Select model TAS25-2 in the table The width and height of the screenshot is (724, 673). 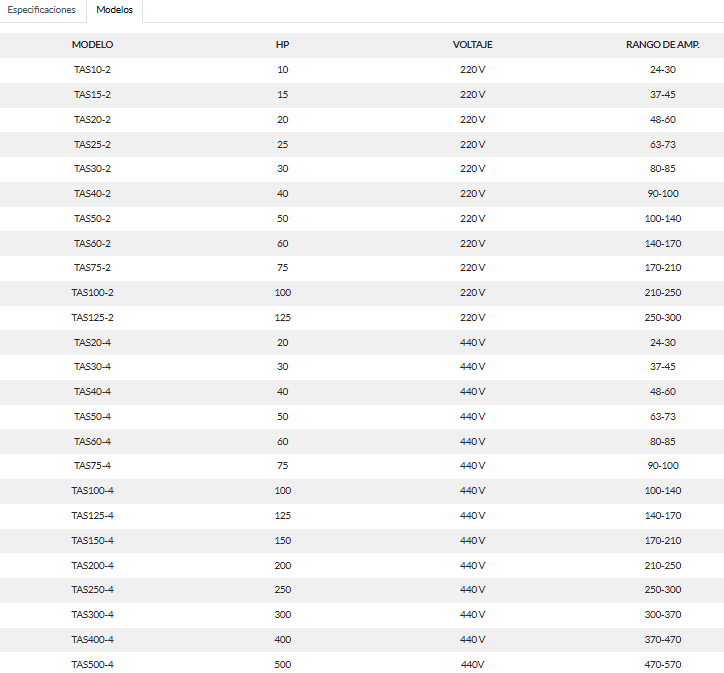[x=92, y=144]
